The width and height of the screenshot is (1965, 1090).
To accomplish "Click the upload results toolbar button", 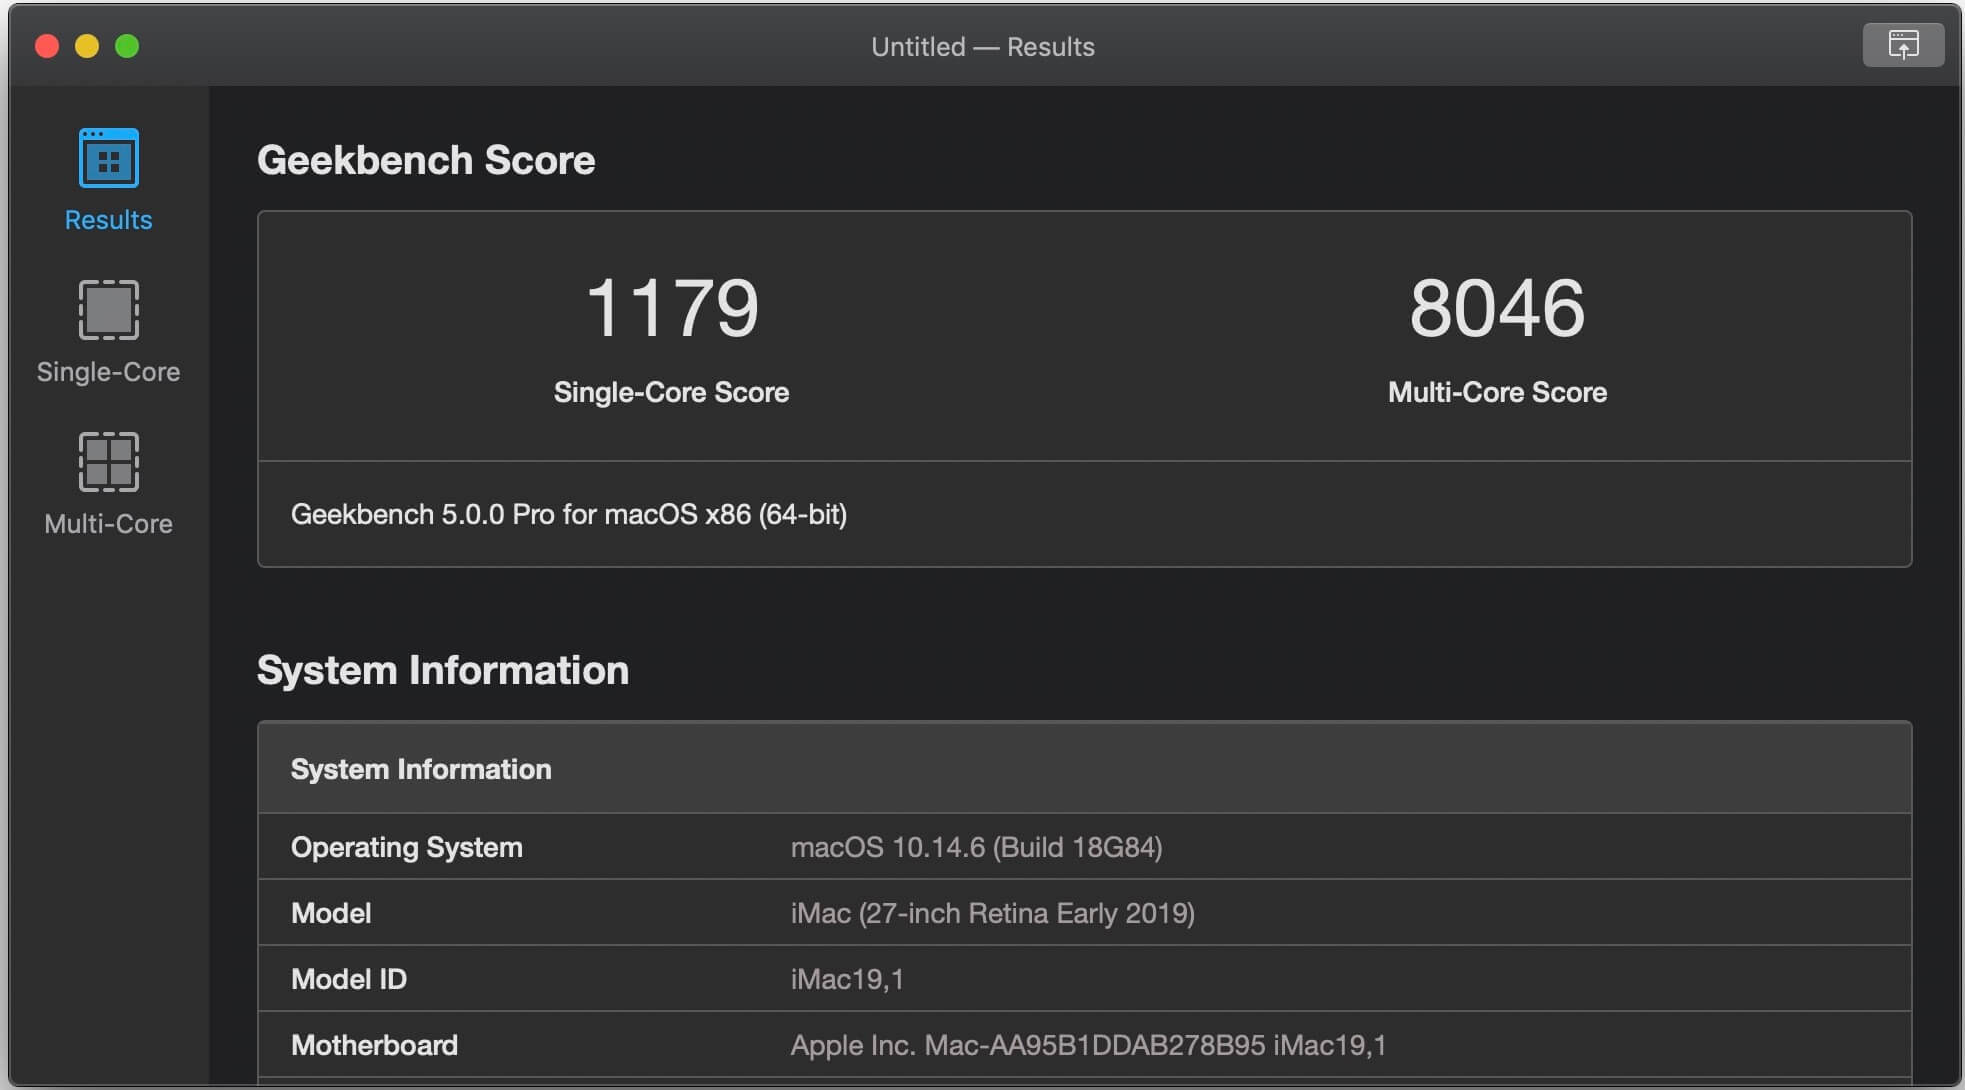I will 1902,45.
